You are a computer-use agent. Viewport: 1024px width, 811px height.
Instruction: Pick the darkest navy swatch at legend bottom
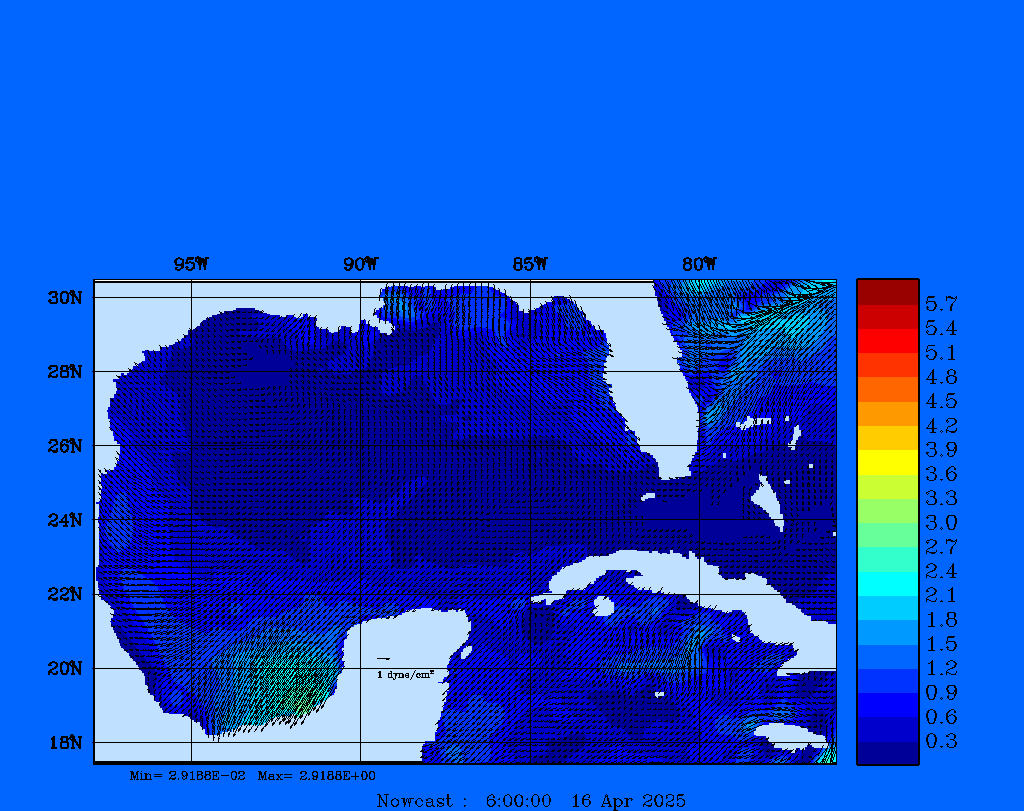tap(887, 753)
